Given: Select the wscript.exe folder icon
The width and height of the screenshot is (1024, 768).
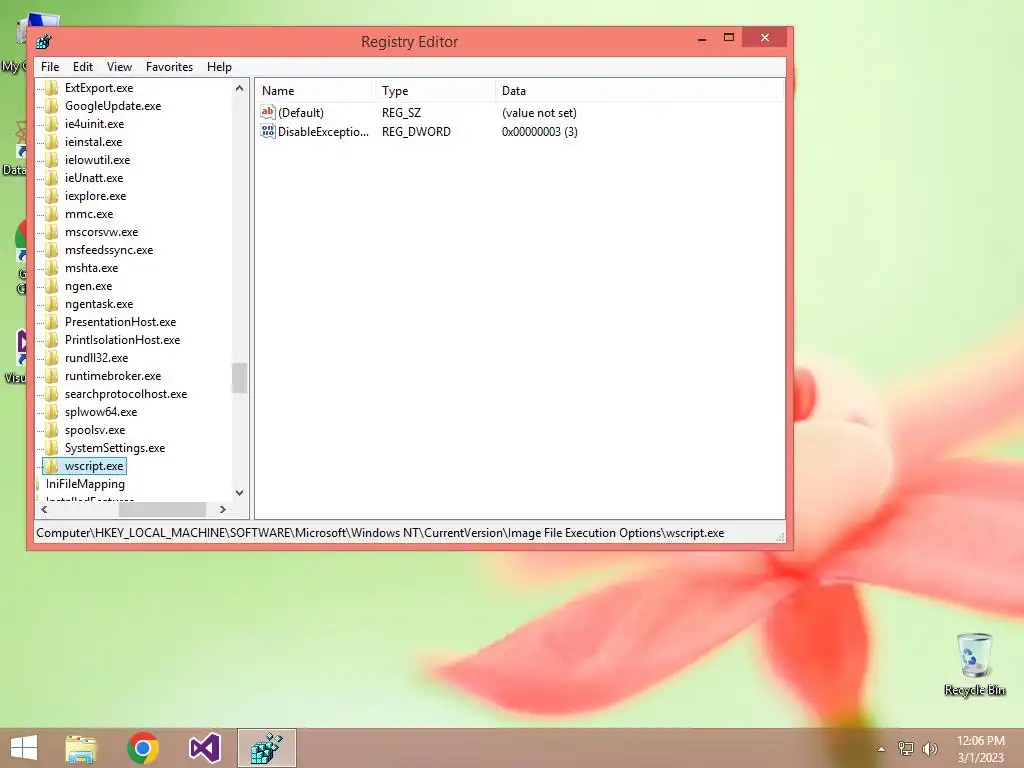Looking at the screenshot, I should click(x=52, y=466).
